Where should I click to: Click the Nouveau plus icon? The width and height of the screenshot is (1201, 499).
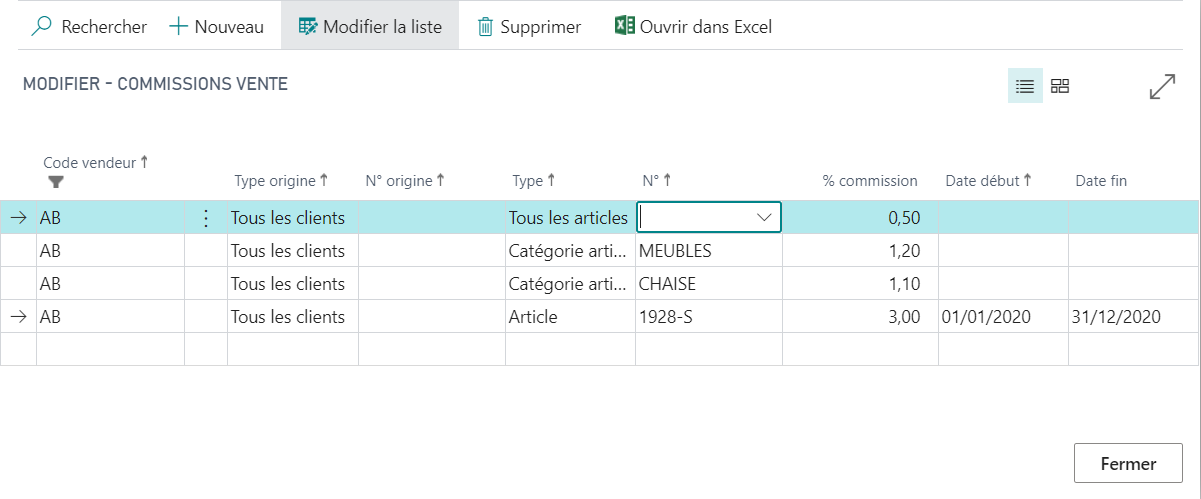click(178, 26)
